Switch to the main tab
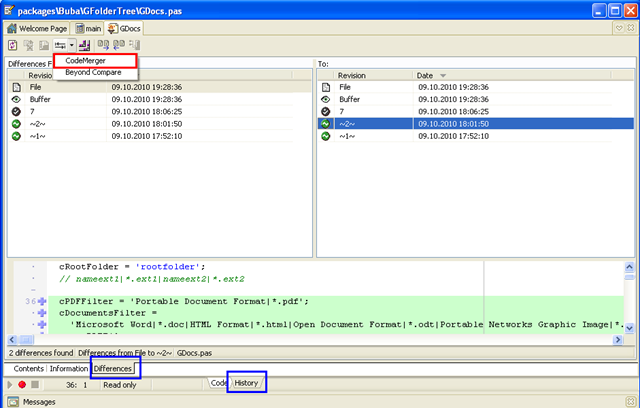 pyautogui.click(x=88, y=29)
